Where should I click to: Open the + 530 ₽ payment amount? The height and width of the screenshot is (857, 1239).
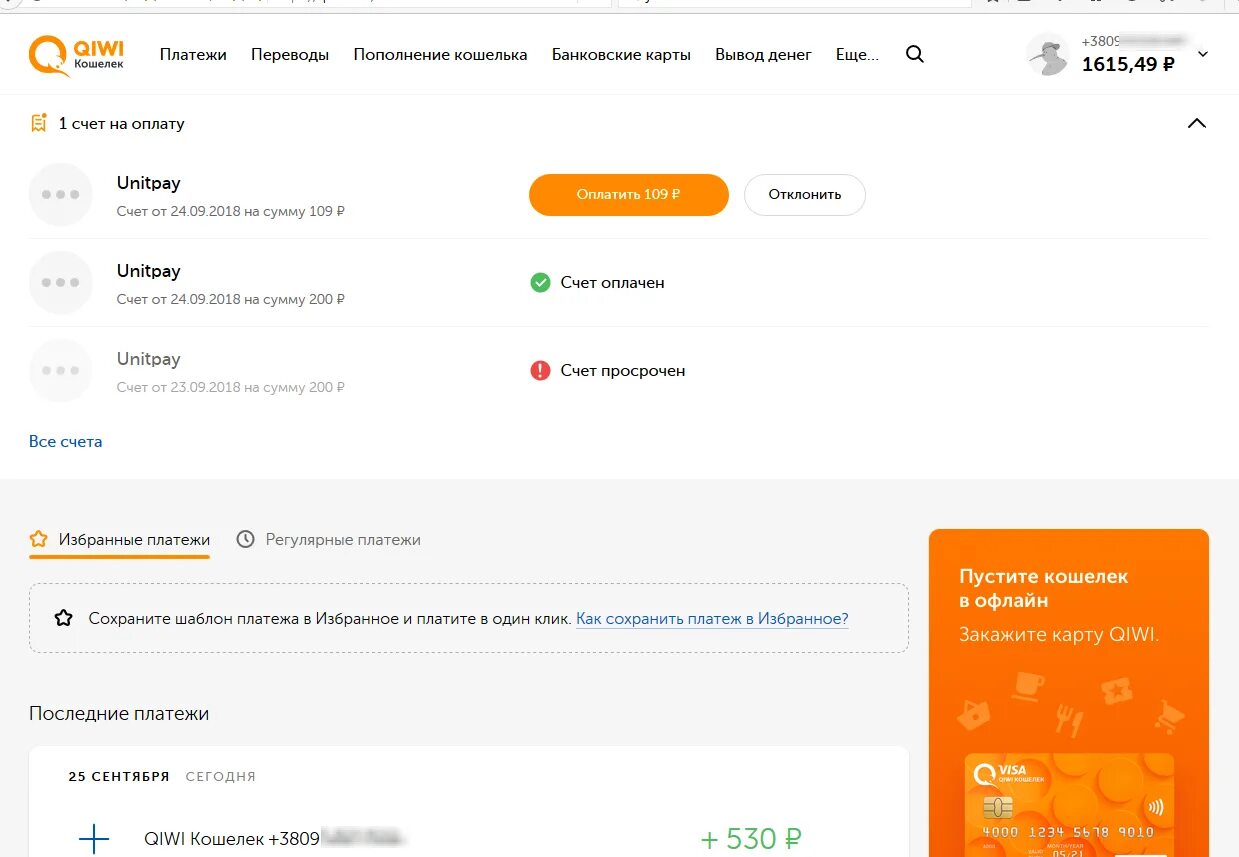(x=751, y=838)
